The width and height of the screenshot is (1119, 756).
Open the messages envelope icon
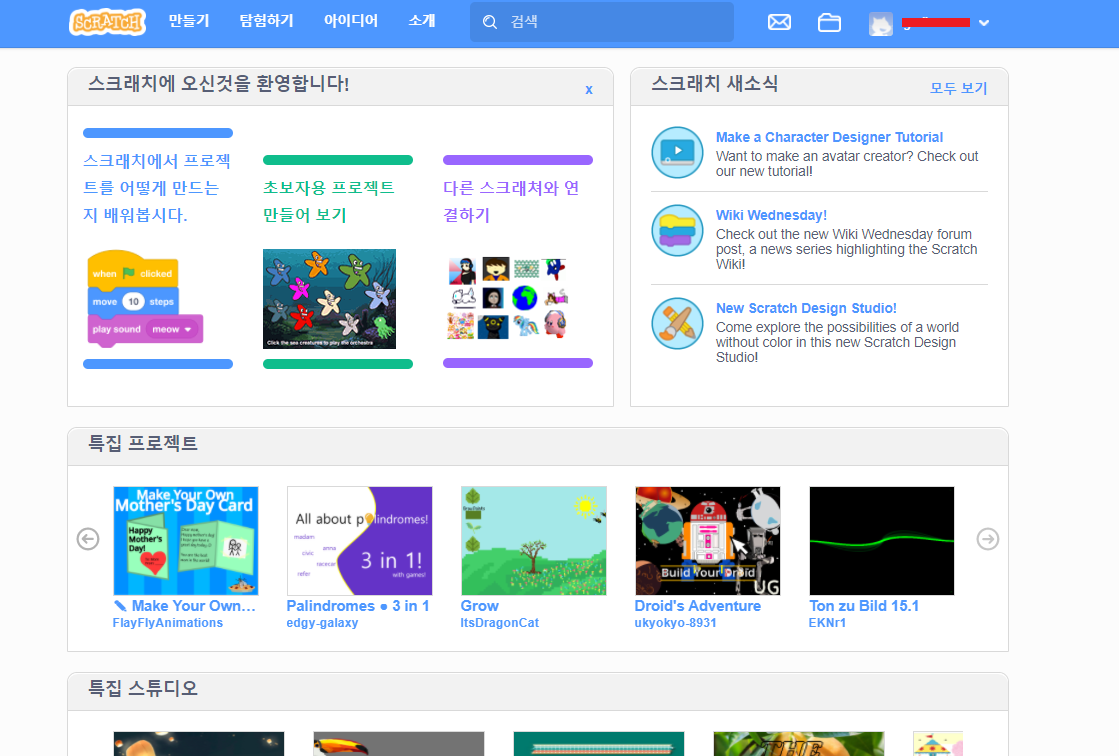click(779, 22)
